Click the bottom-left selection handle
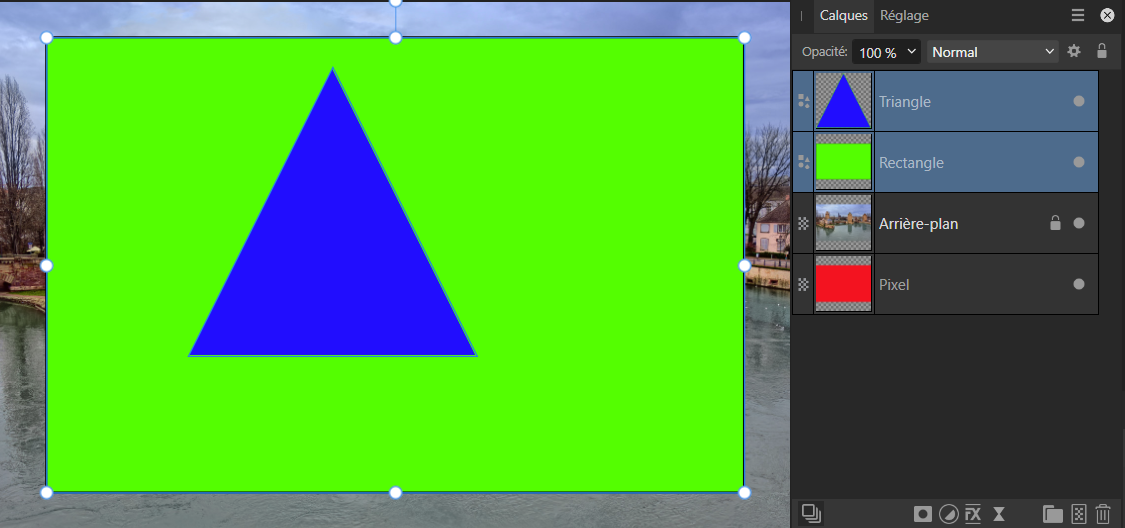Viewport: 1125px width, 528px height. pyautogui.click(x=47, y=492)
